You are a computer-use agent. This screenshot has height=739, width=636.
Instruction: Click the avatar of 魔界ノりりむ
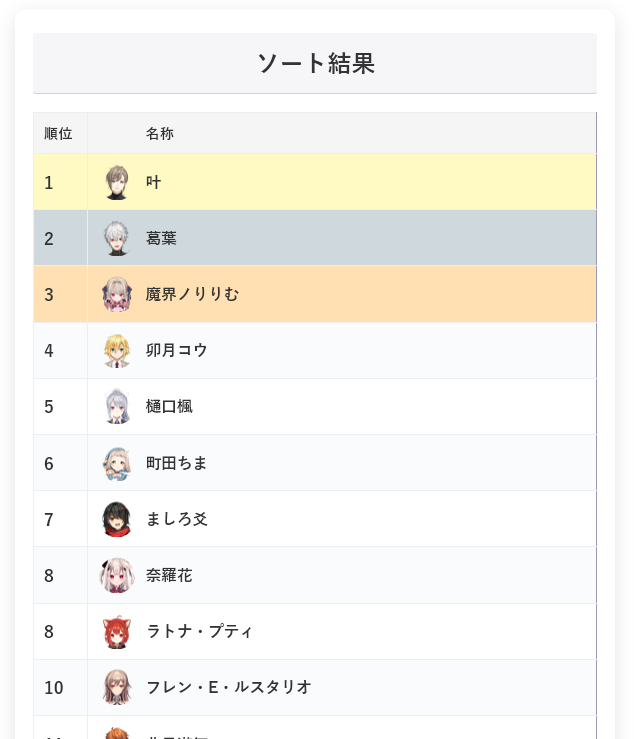117,294
